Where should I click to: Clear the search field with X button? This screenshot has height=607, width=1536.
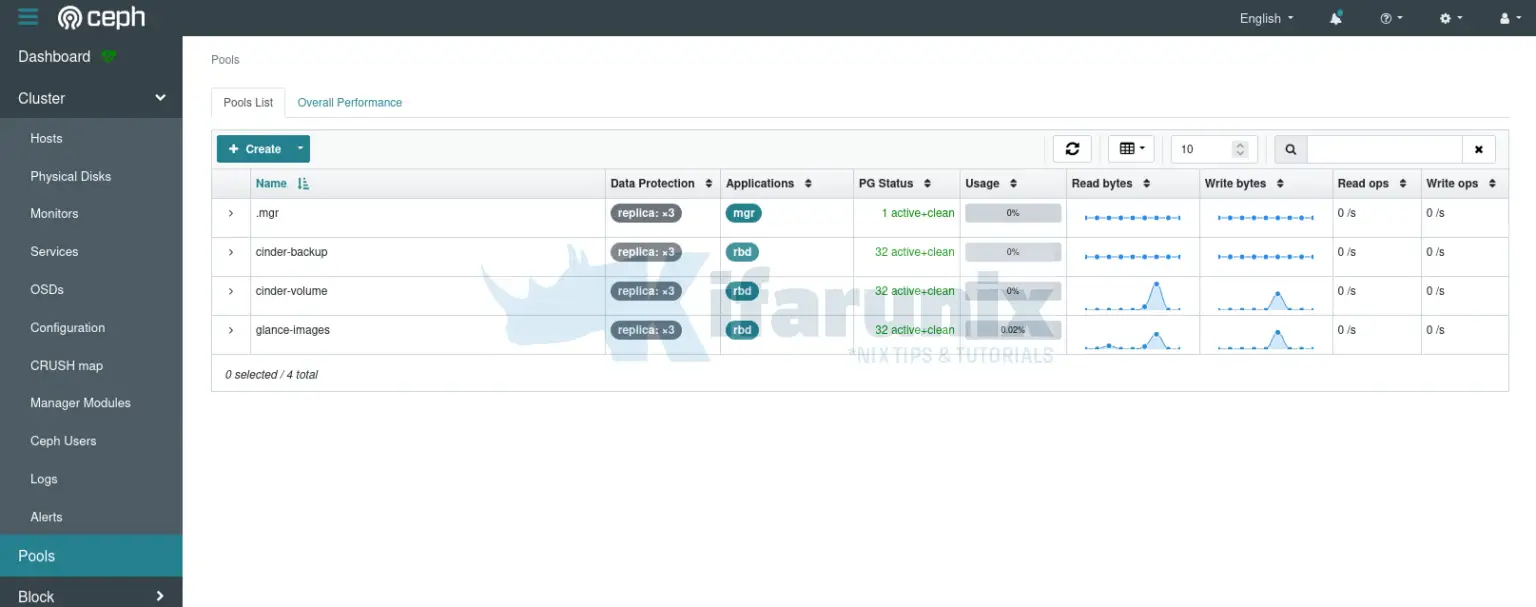1478,148
